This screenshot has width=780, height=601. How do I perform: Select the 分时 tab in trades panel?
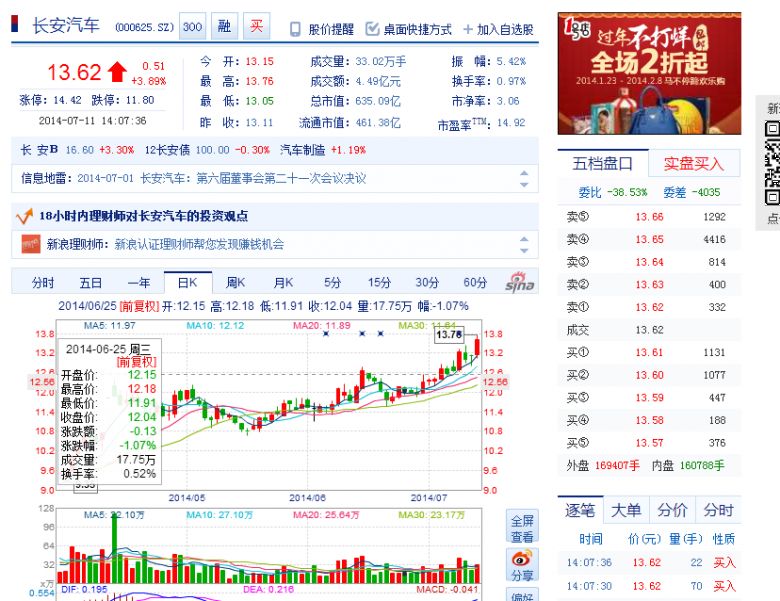[x=718, y=510]
